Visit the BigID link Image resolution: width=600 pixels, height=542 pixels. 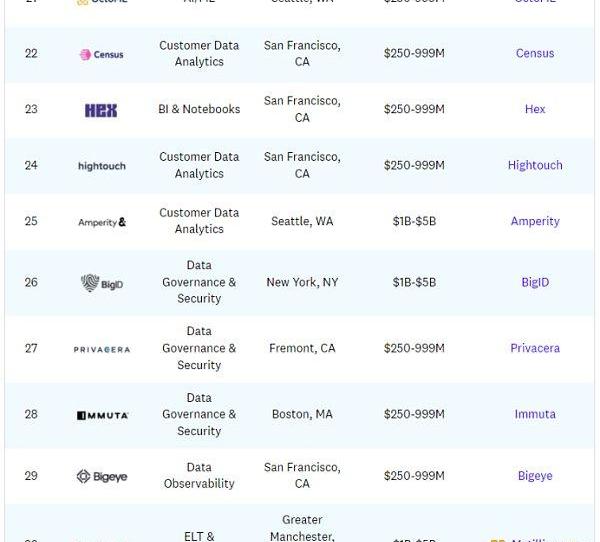tap(535, 282)
